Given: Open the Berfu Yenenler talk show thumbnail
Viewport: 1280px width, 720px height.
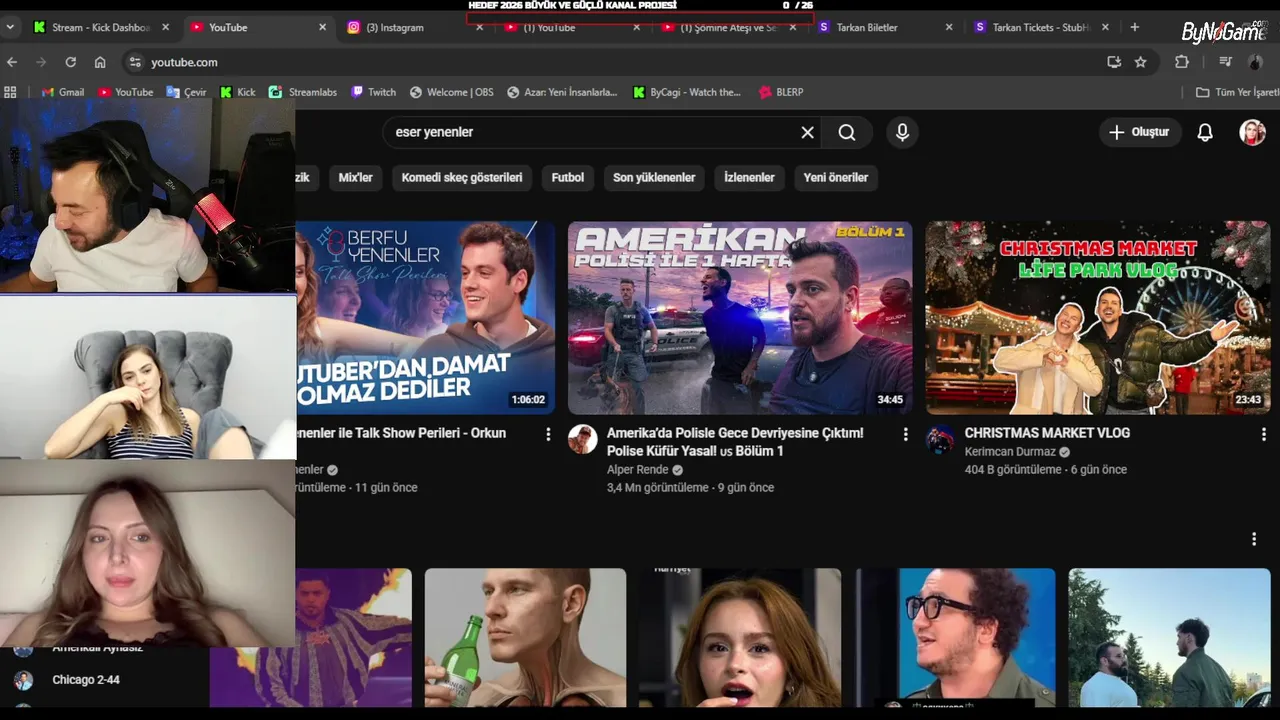Looking at the screenshot, I should coord(426,318).
